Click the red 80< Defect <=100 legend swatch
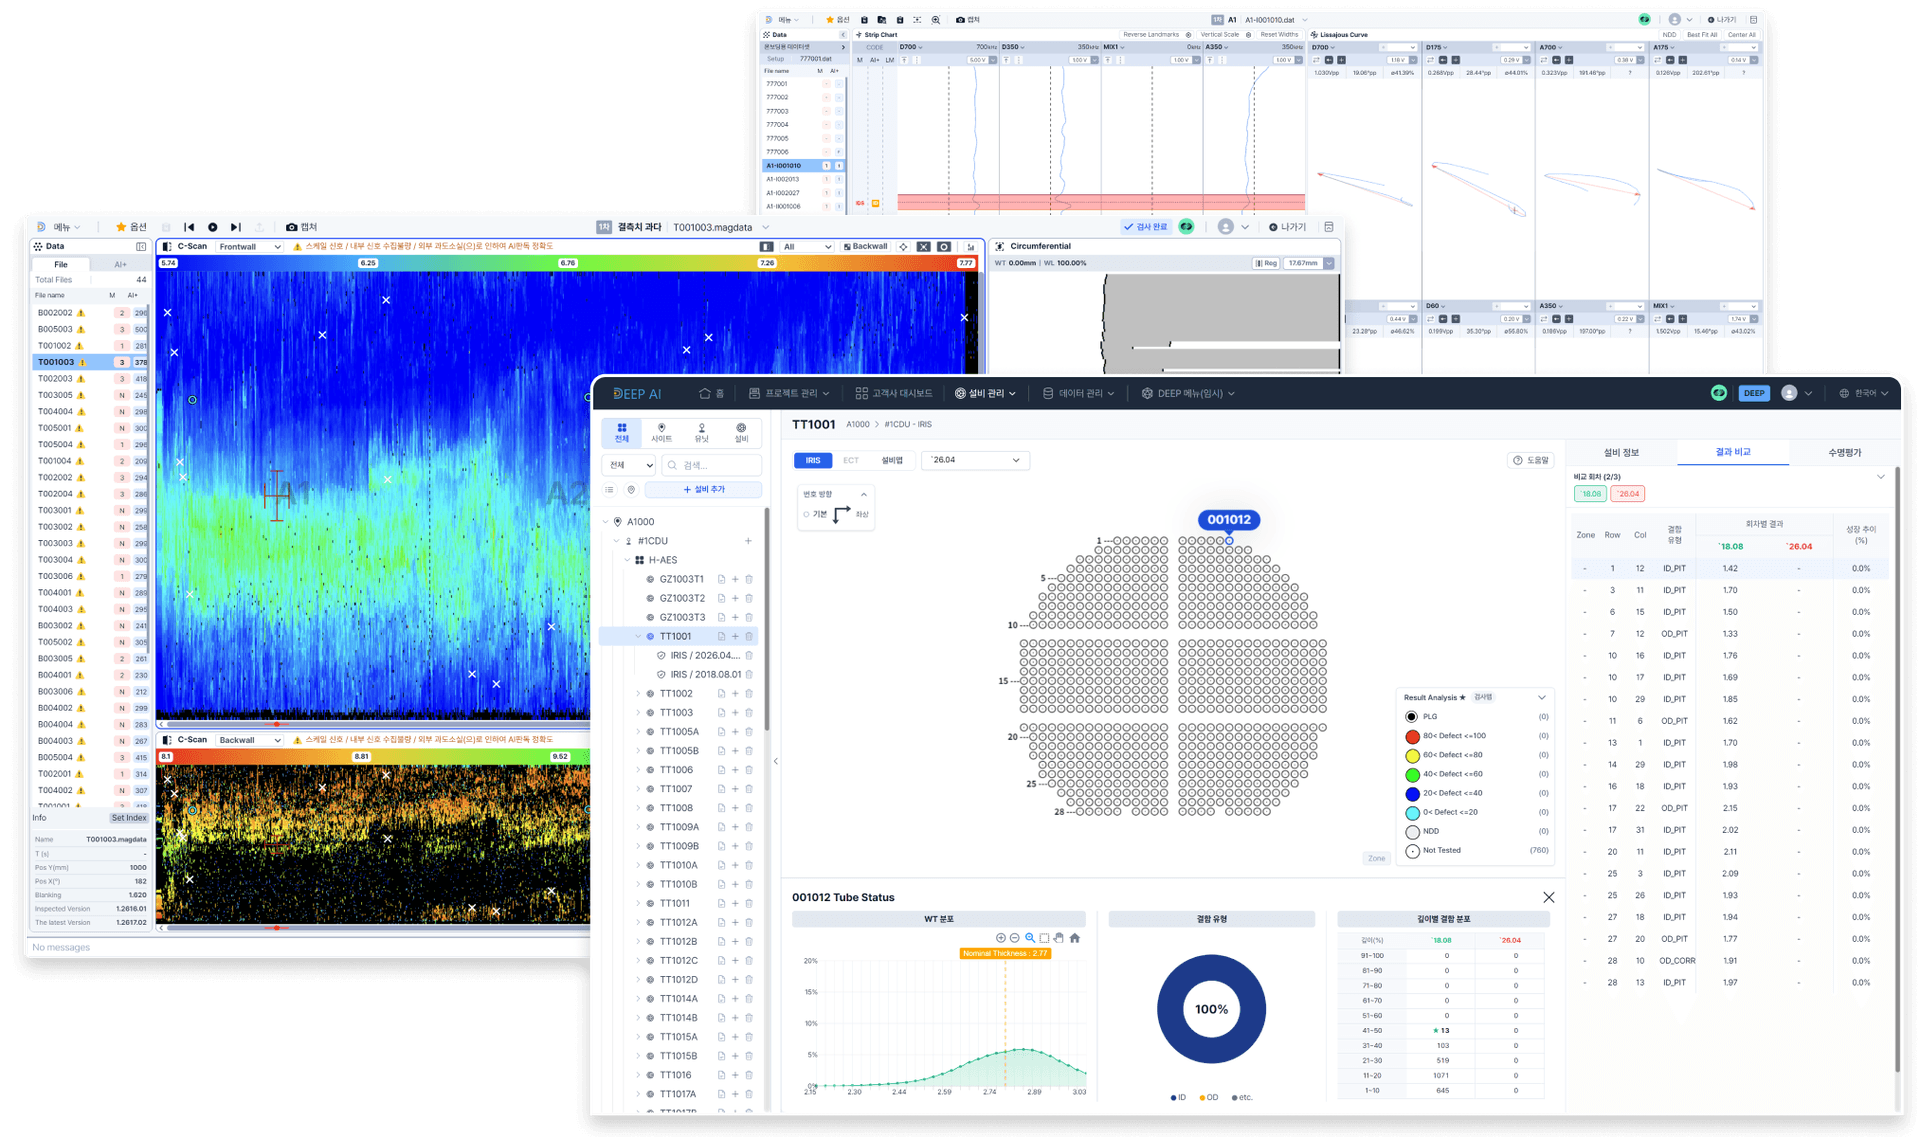Image resolution: width=1920 pixels, height=1137 pixels. coord(1412,736)
